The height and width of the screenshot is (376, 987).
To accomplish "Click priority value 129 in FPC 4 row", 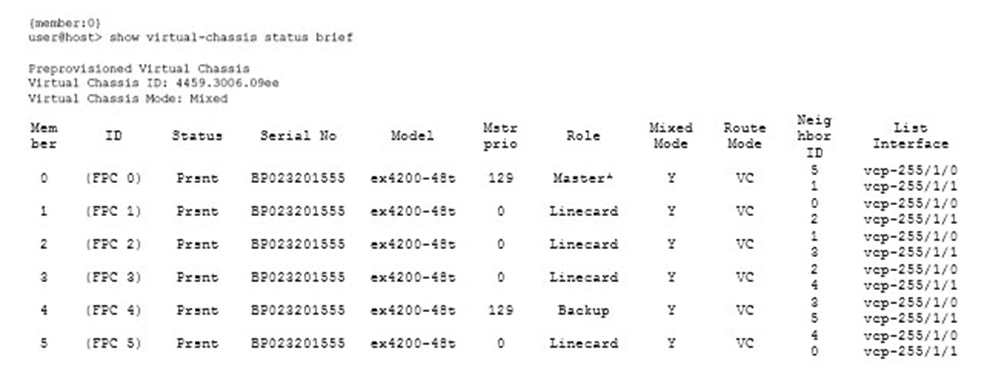I will [x=500, y=310].
